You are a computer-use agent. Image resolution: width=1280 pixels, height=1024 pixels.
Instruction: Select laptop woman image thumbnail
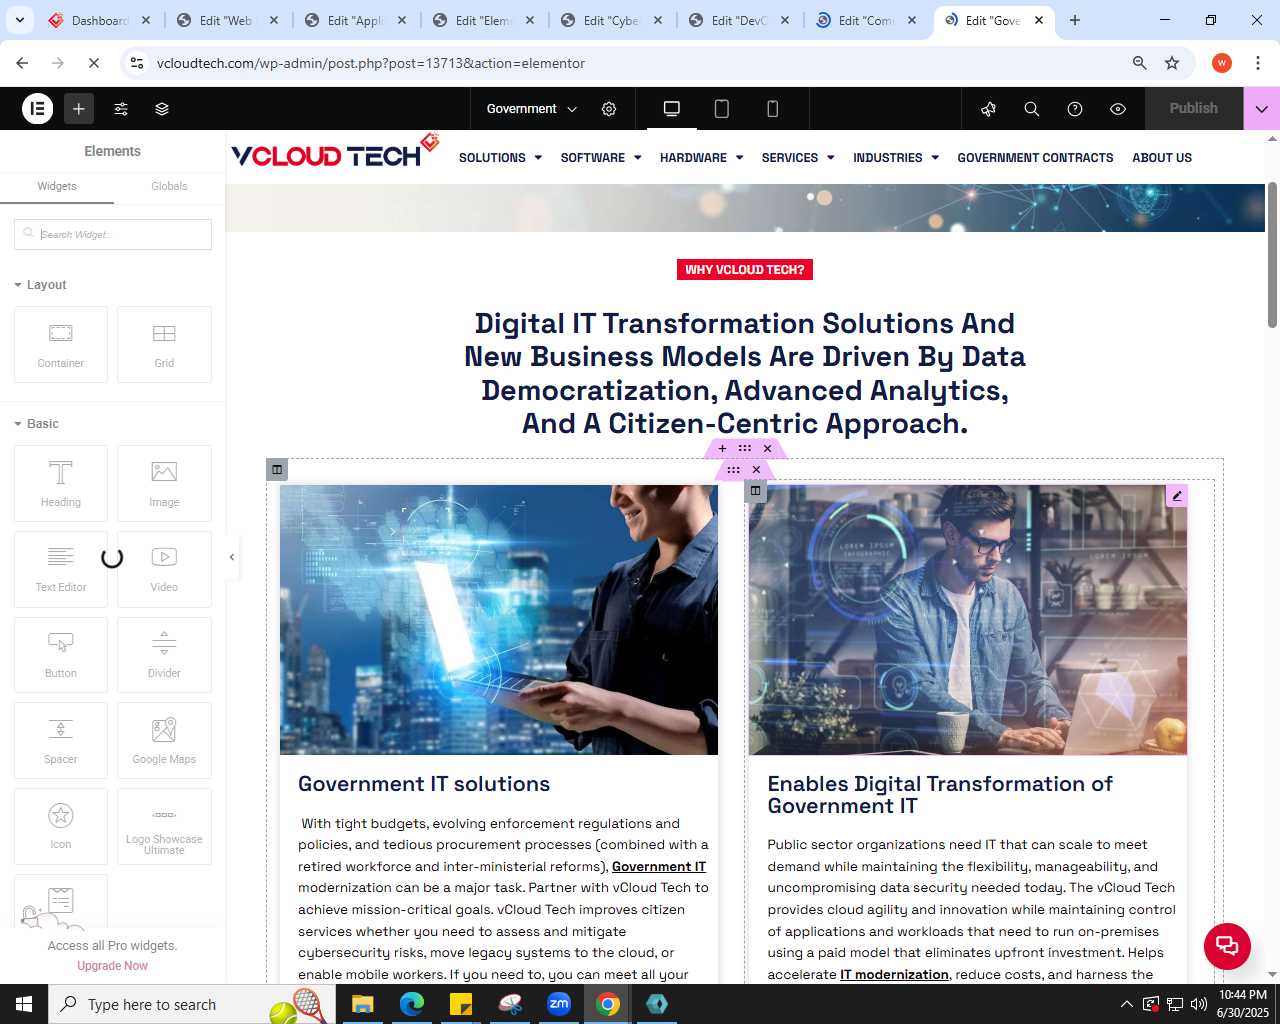click(x=499, y=620)
